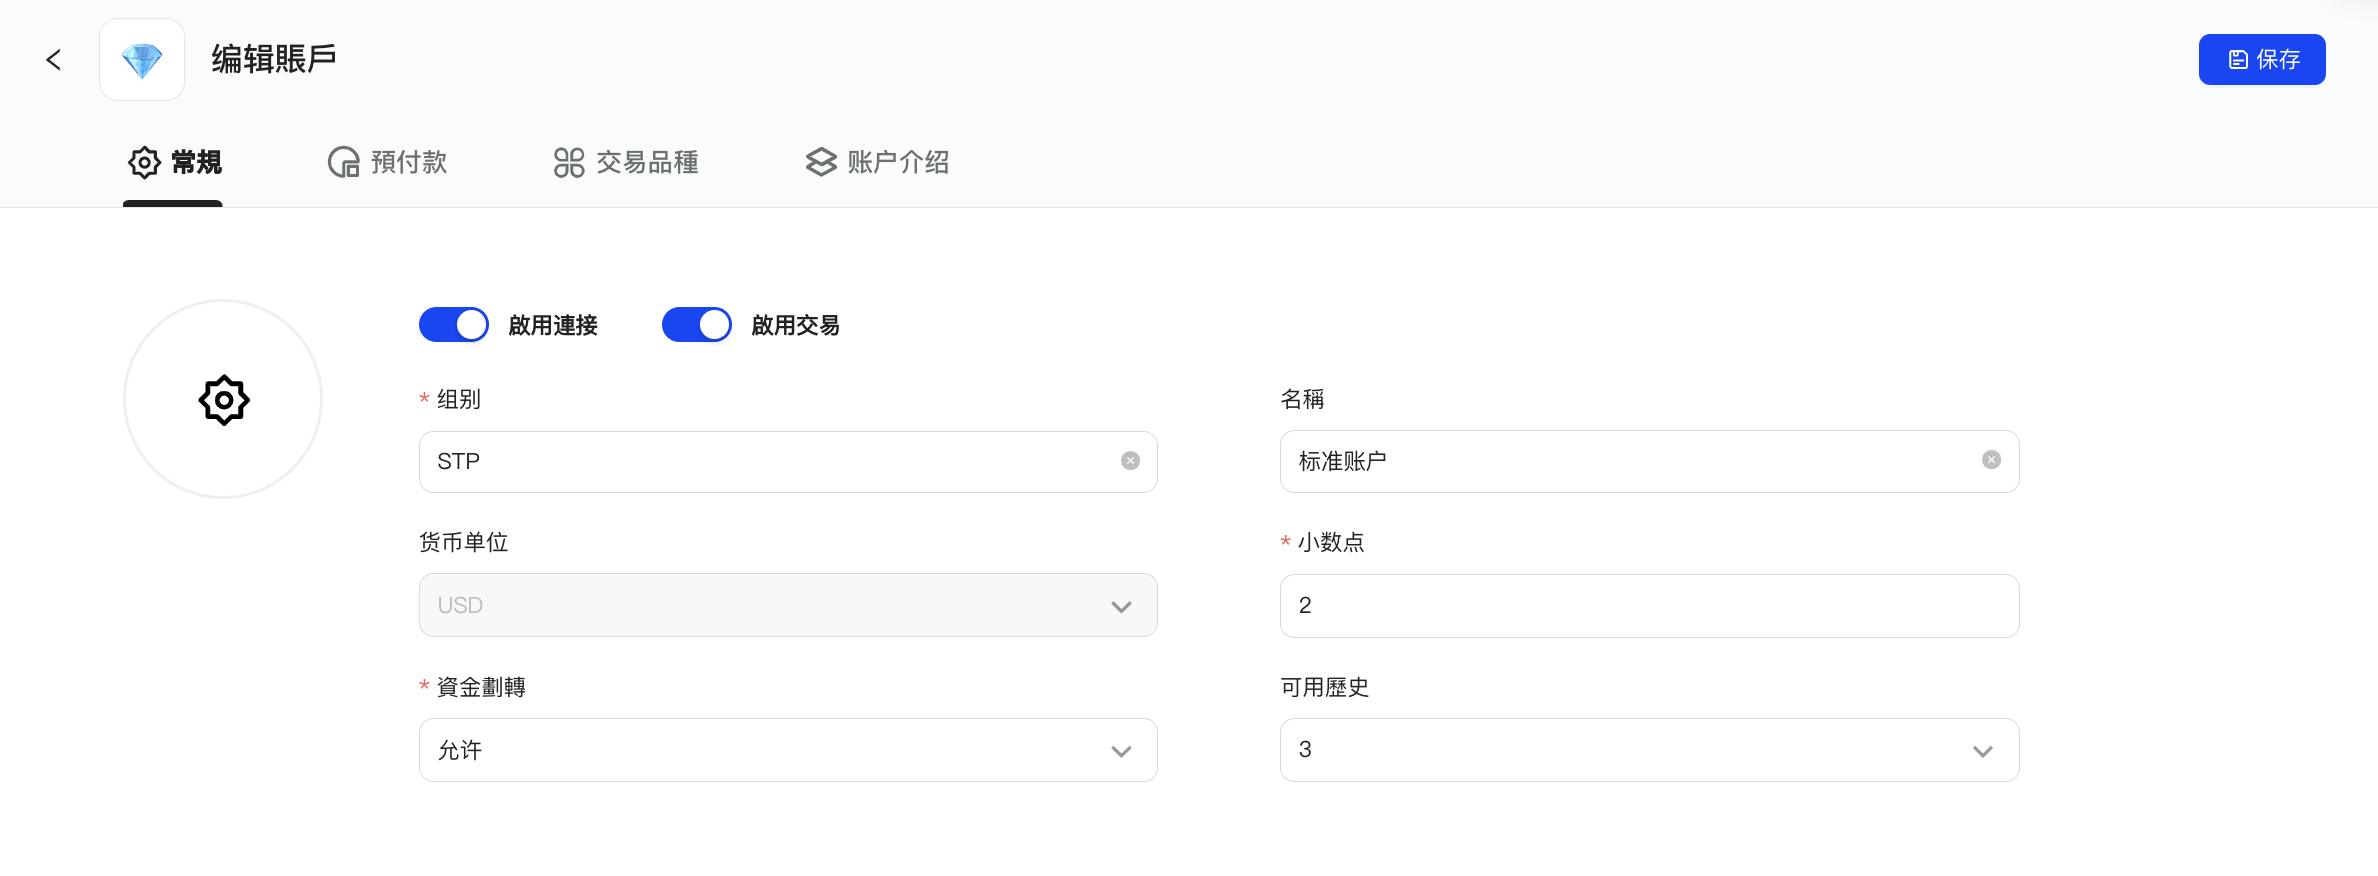The image size is (2378, 876).
Task: Click the blue 保存 button
Action: pyautogui.click(x=2261, y=60)
